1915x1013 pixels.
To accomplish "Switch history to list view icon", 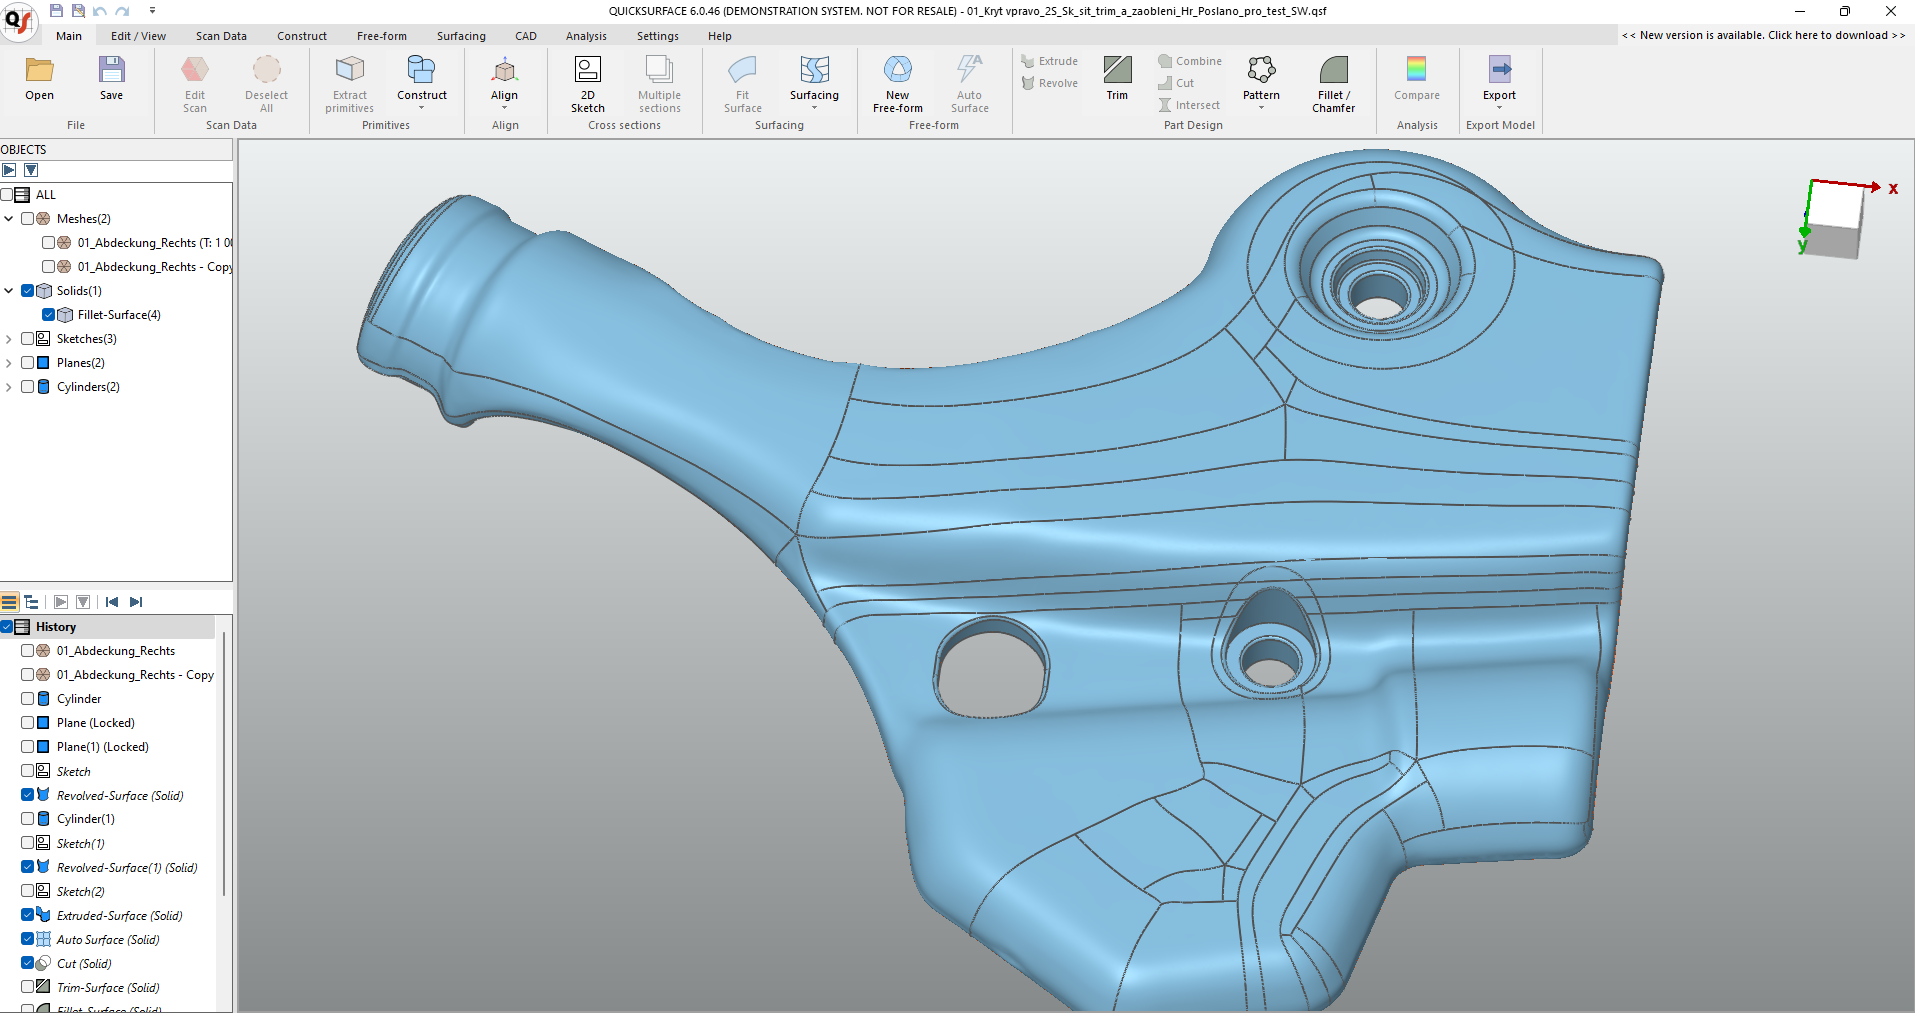I will pyautogui.click(x=9, y=602).
